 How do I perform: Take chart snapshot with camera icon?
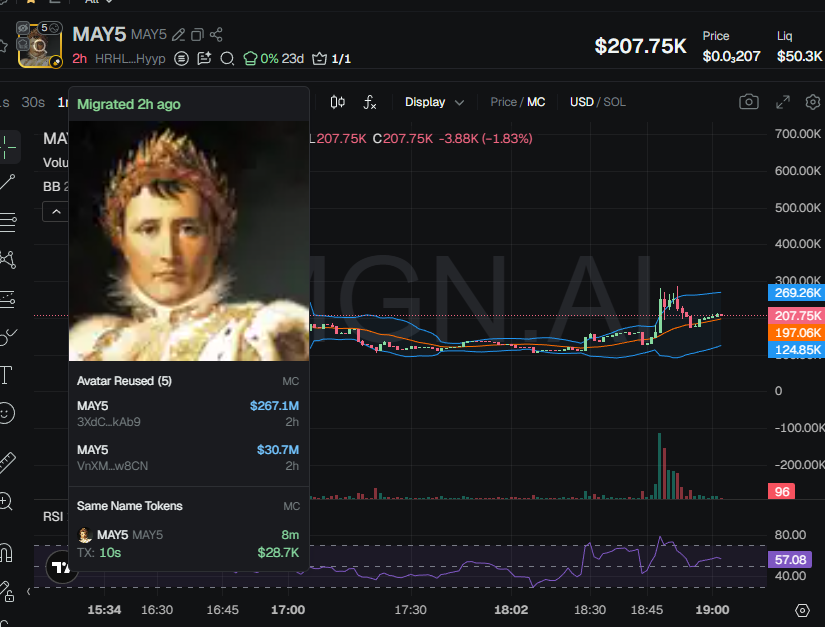(x=749, y=102)
